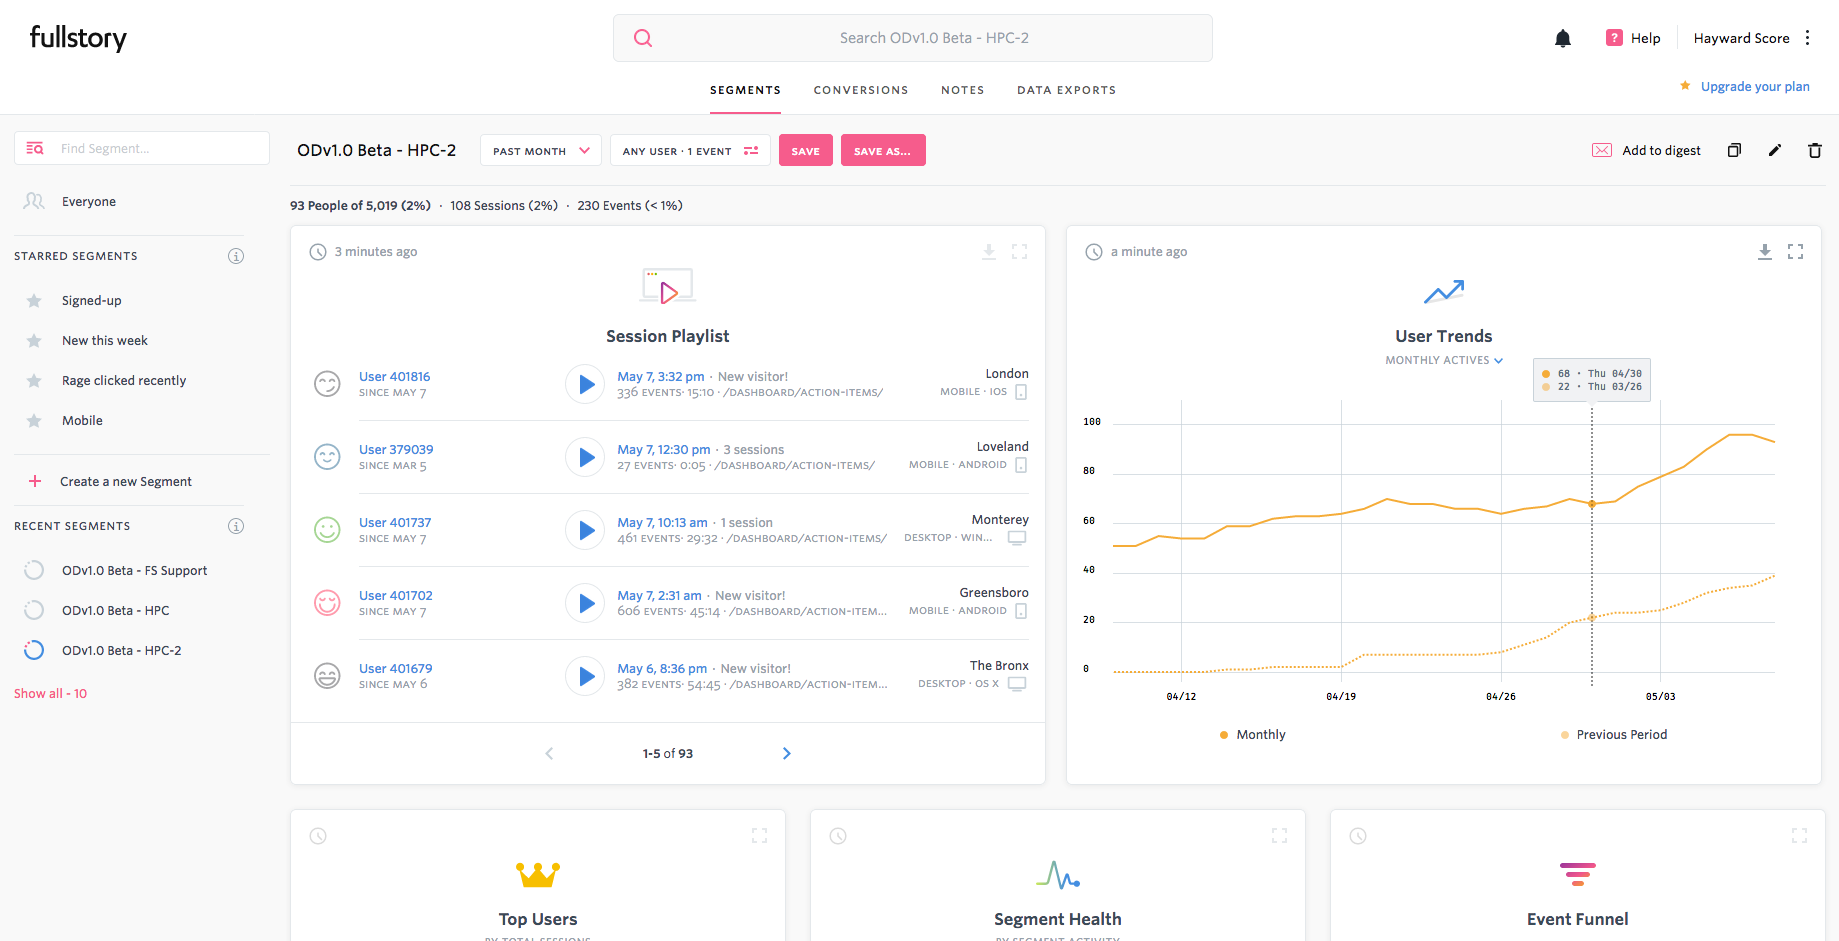Play session for User 401679
This screenshot has width=1839, height=941.
[x=585, y=676]
